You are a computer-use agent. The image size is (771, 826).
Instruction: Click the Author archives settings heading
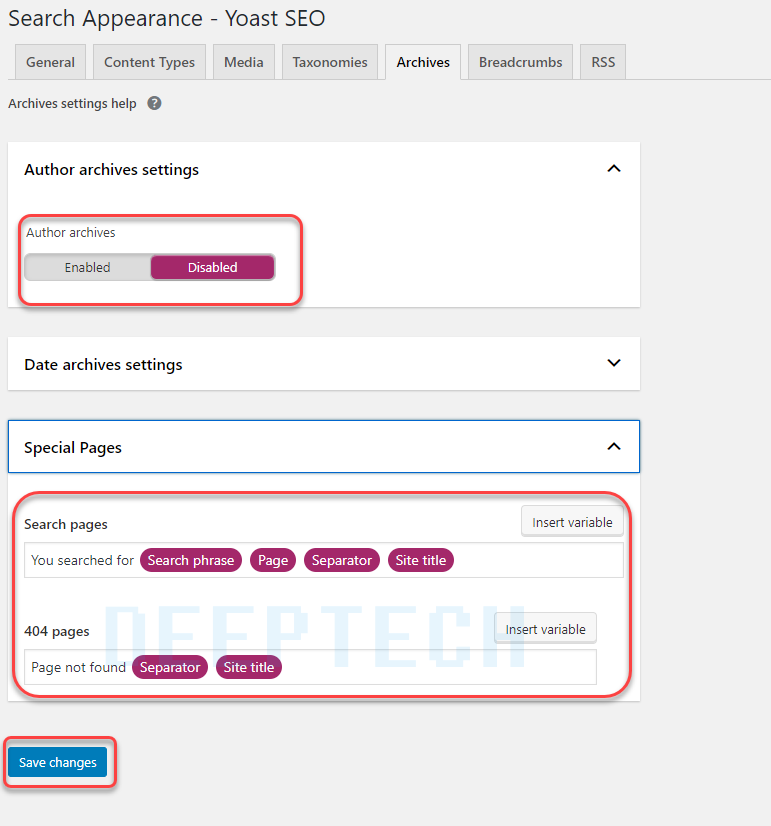tap(112, 170)
